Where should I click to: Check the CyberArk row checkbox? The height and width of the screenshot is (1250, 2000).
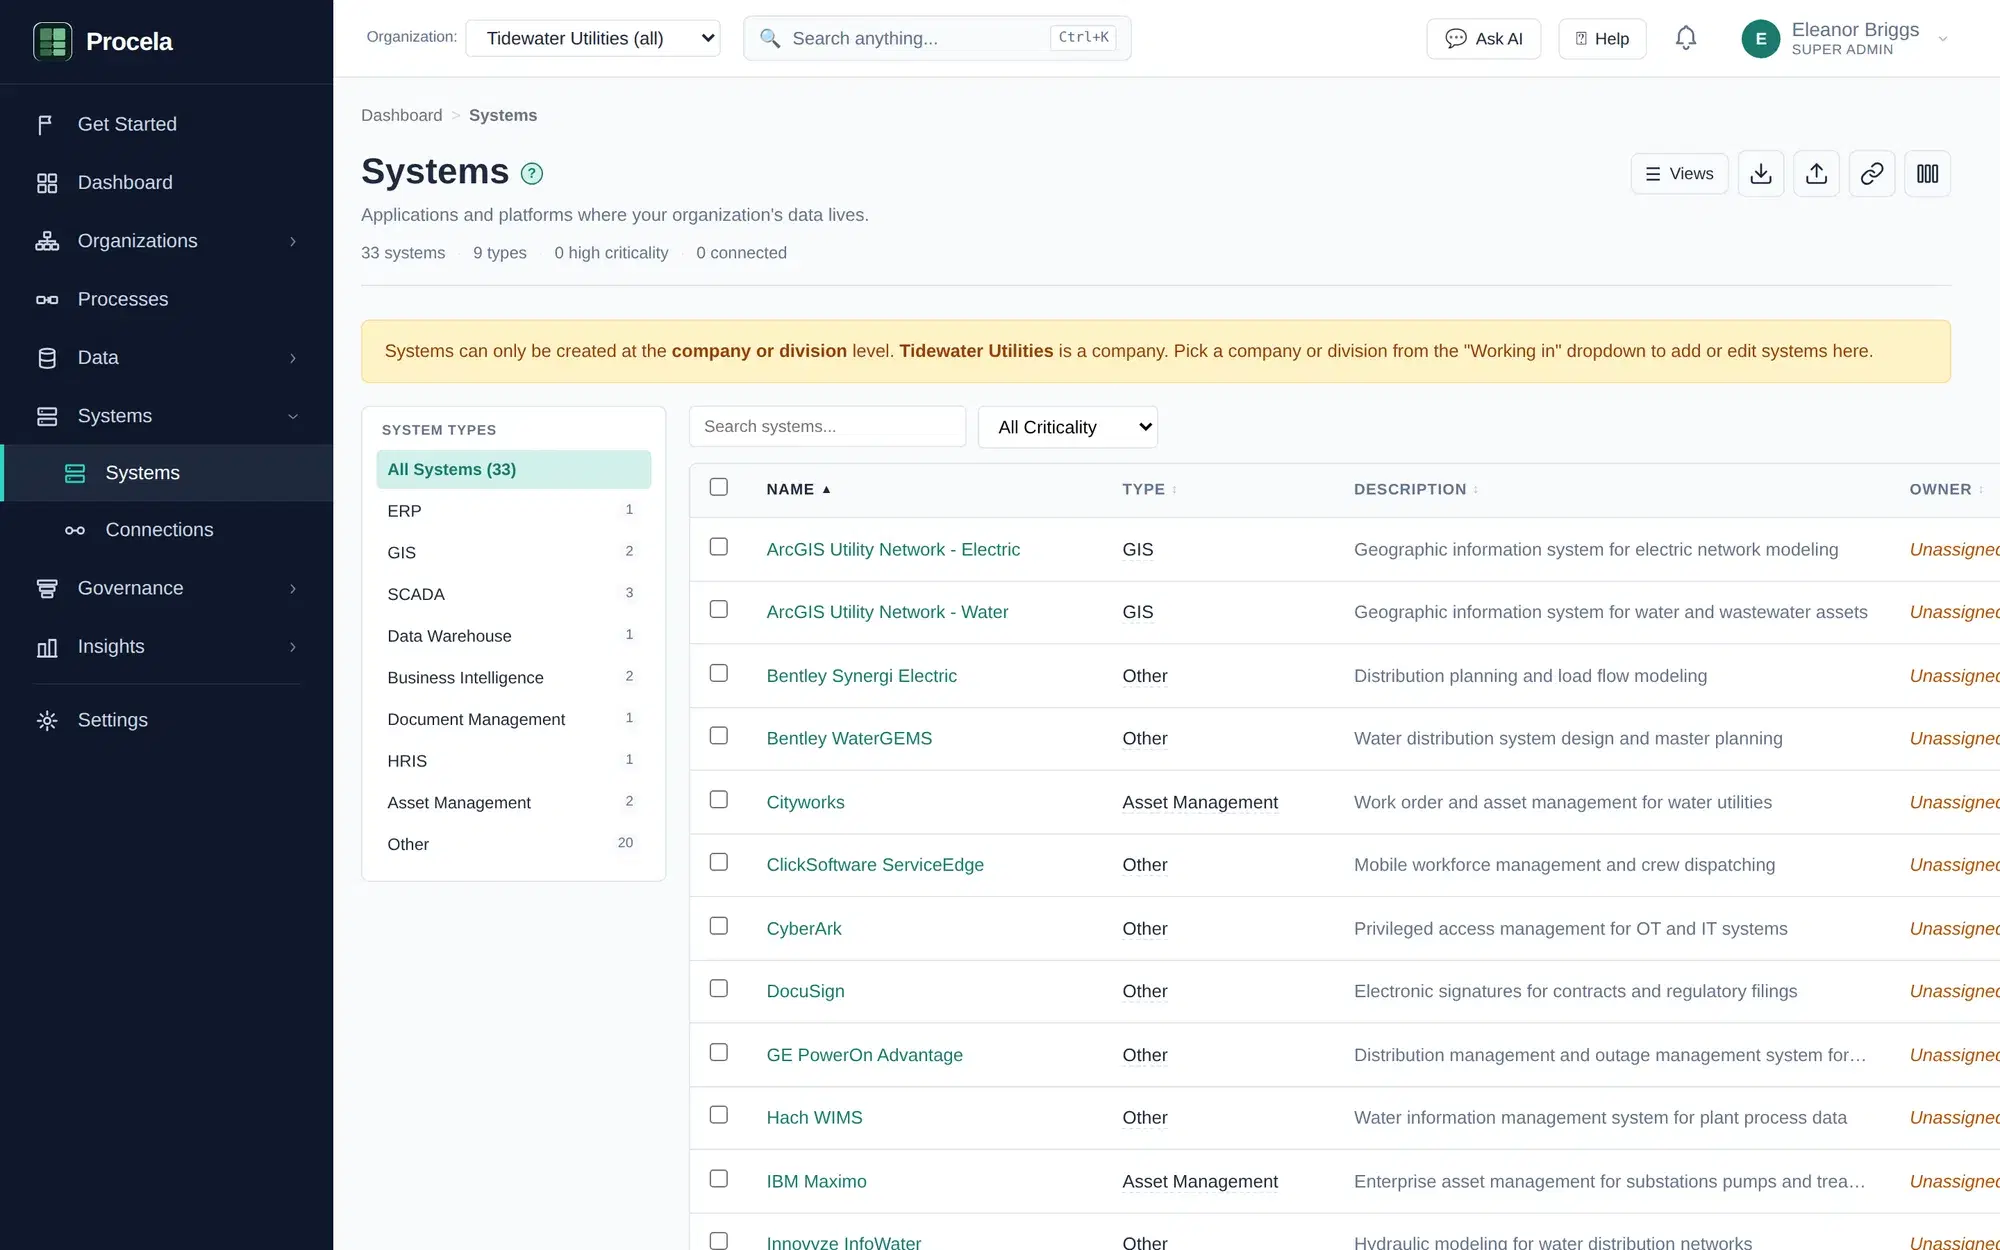click(x=718, y=926)
